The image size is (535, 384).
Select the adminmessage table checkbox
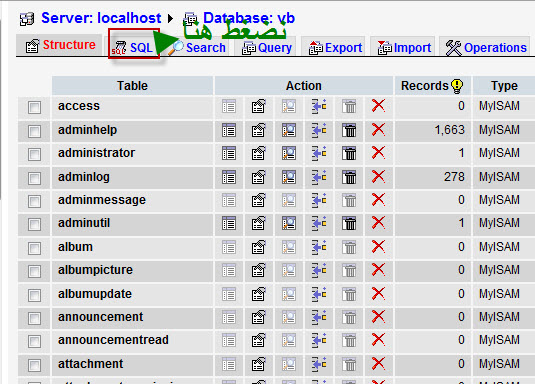tap(34, 201)
